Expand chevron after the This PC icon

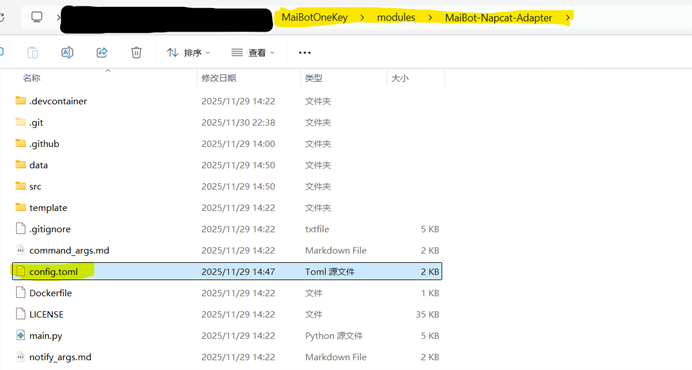pyautogui.click(x=58, y=18)
